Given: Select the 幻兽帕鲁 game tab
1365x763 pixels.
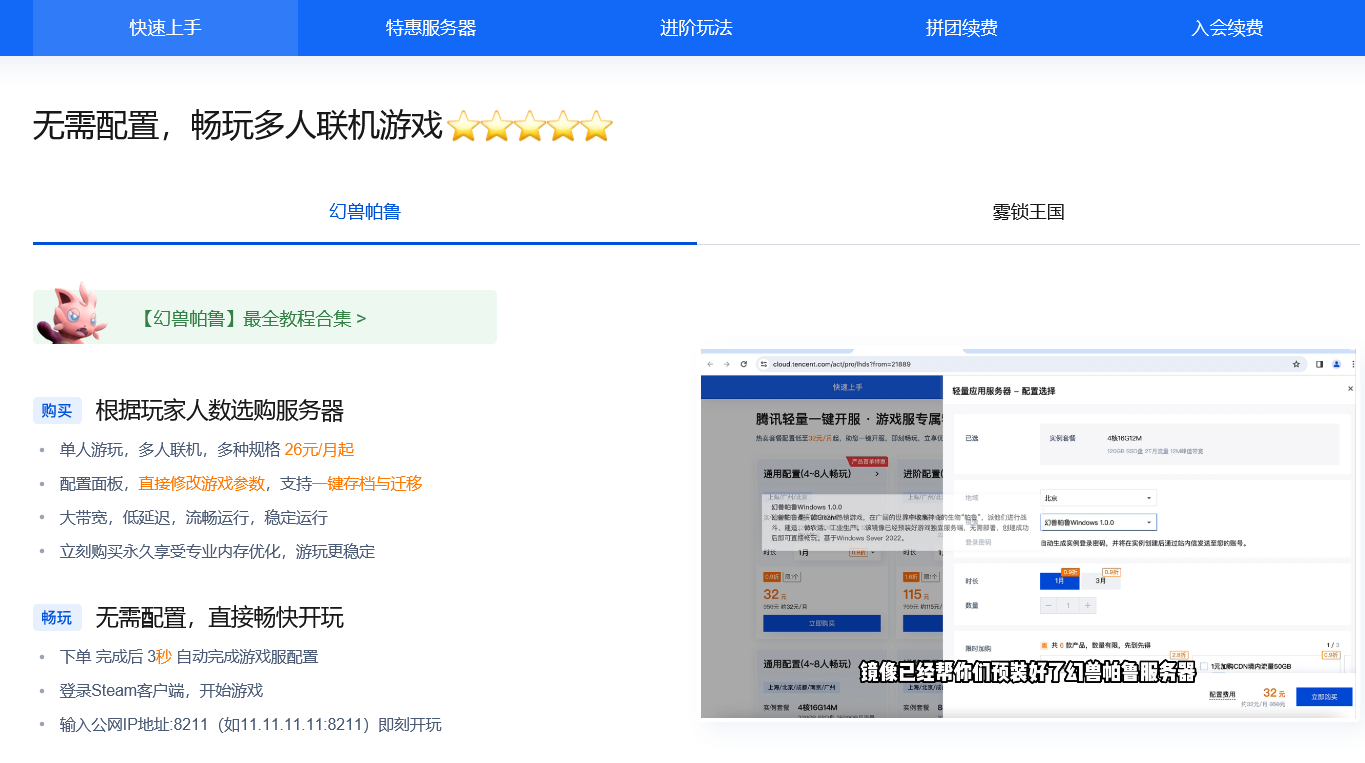Looking at the screenshot, I should click(x=365, y=212).
